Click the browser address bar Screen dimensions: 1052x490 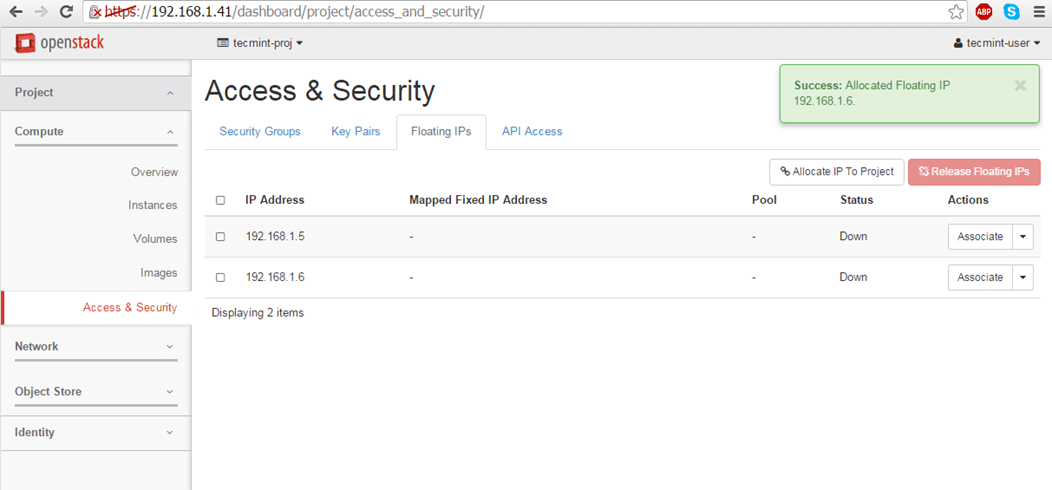pyautogui.click(x=500, y=13)
